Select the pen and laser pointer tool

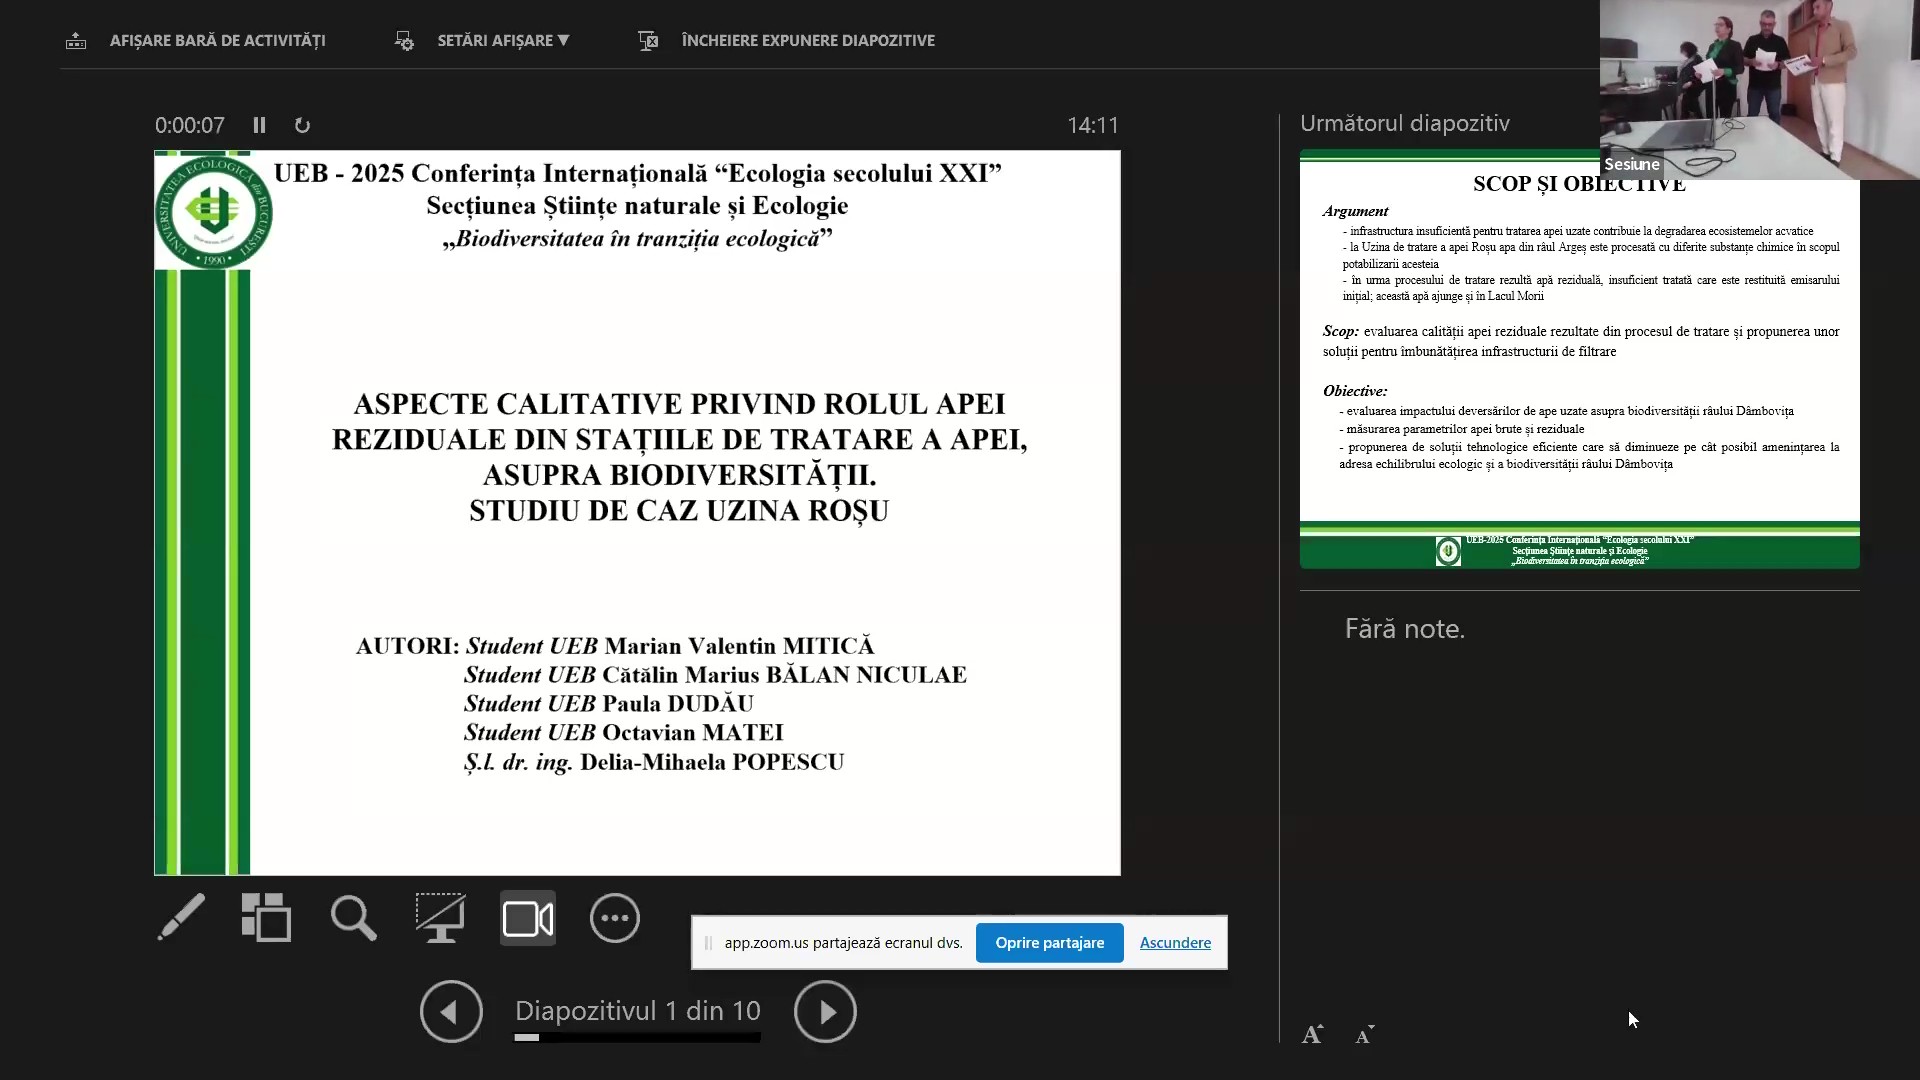tap(181, 917)
